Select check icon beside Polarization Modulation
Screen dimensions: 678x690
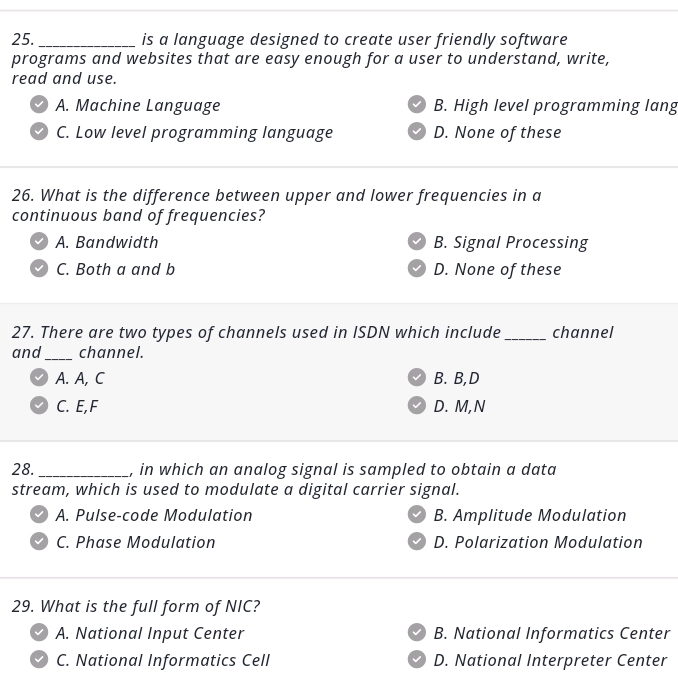coord(417,542)
